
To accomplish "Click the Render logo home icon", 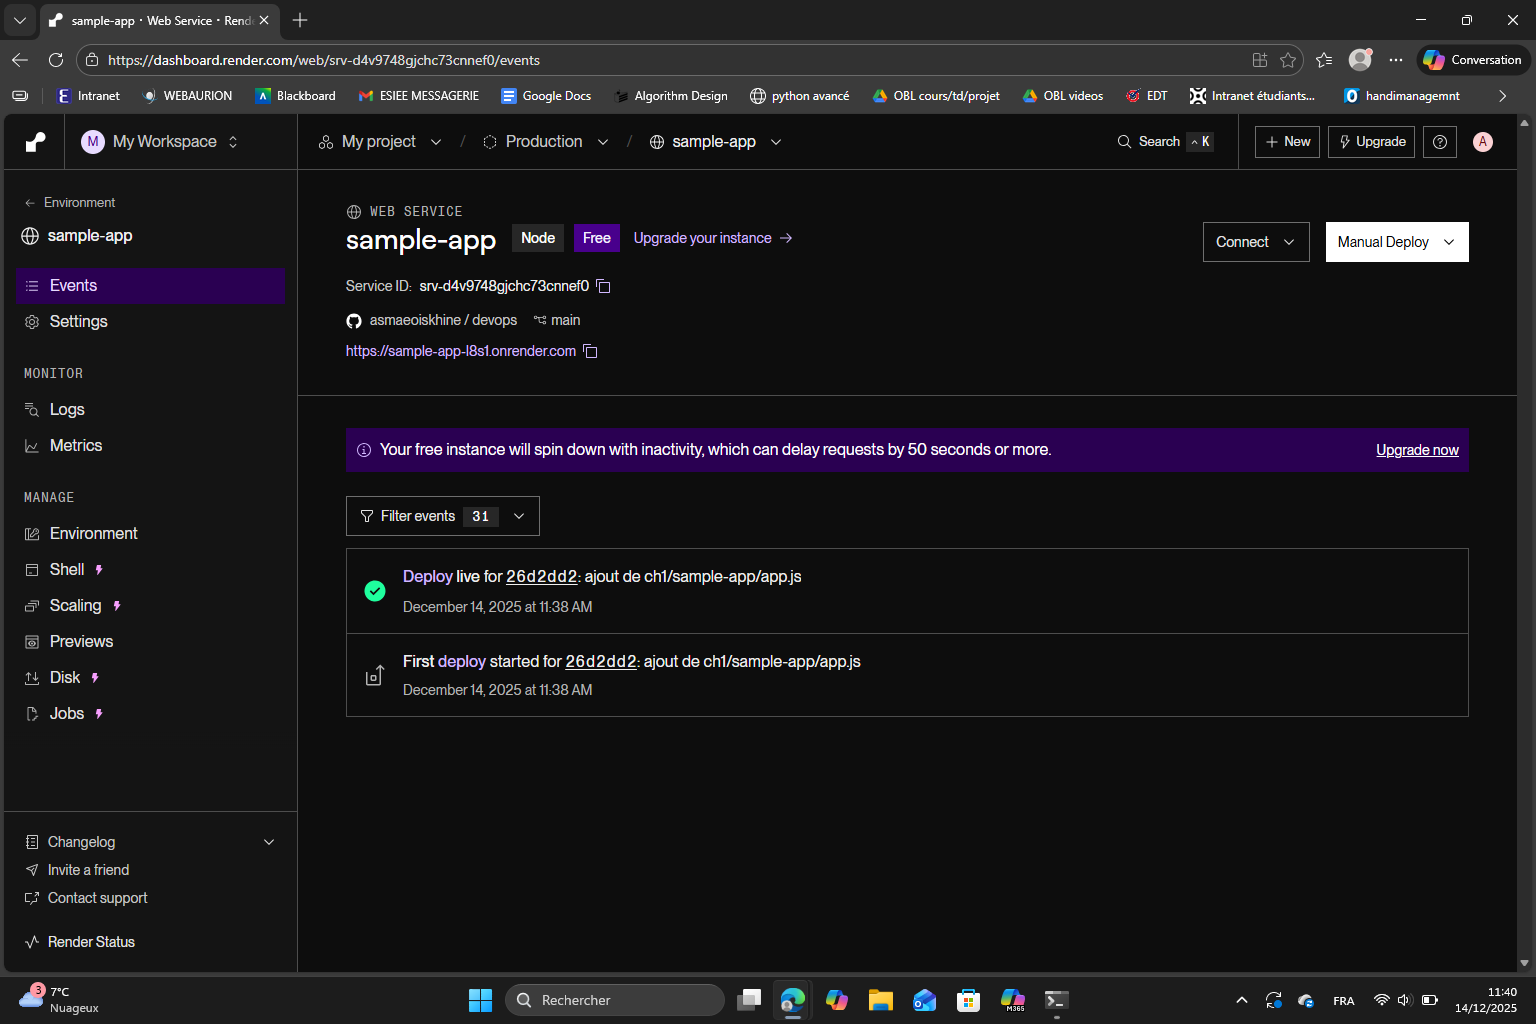I will tap(35, 142).
